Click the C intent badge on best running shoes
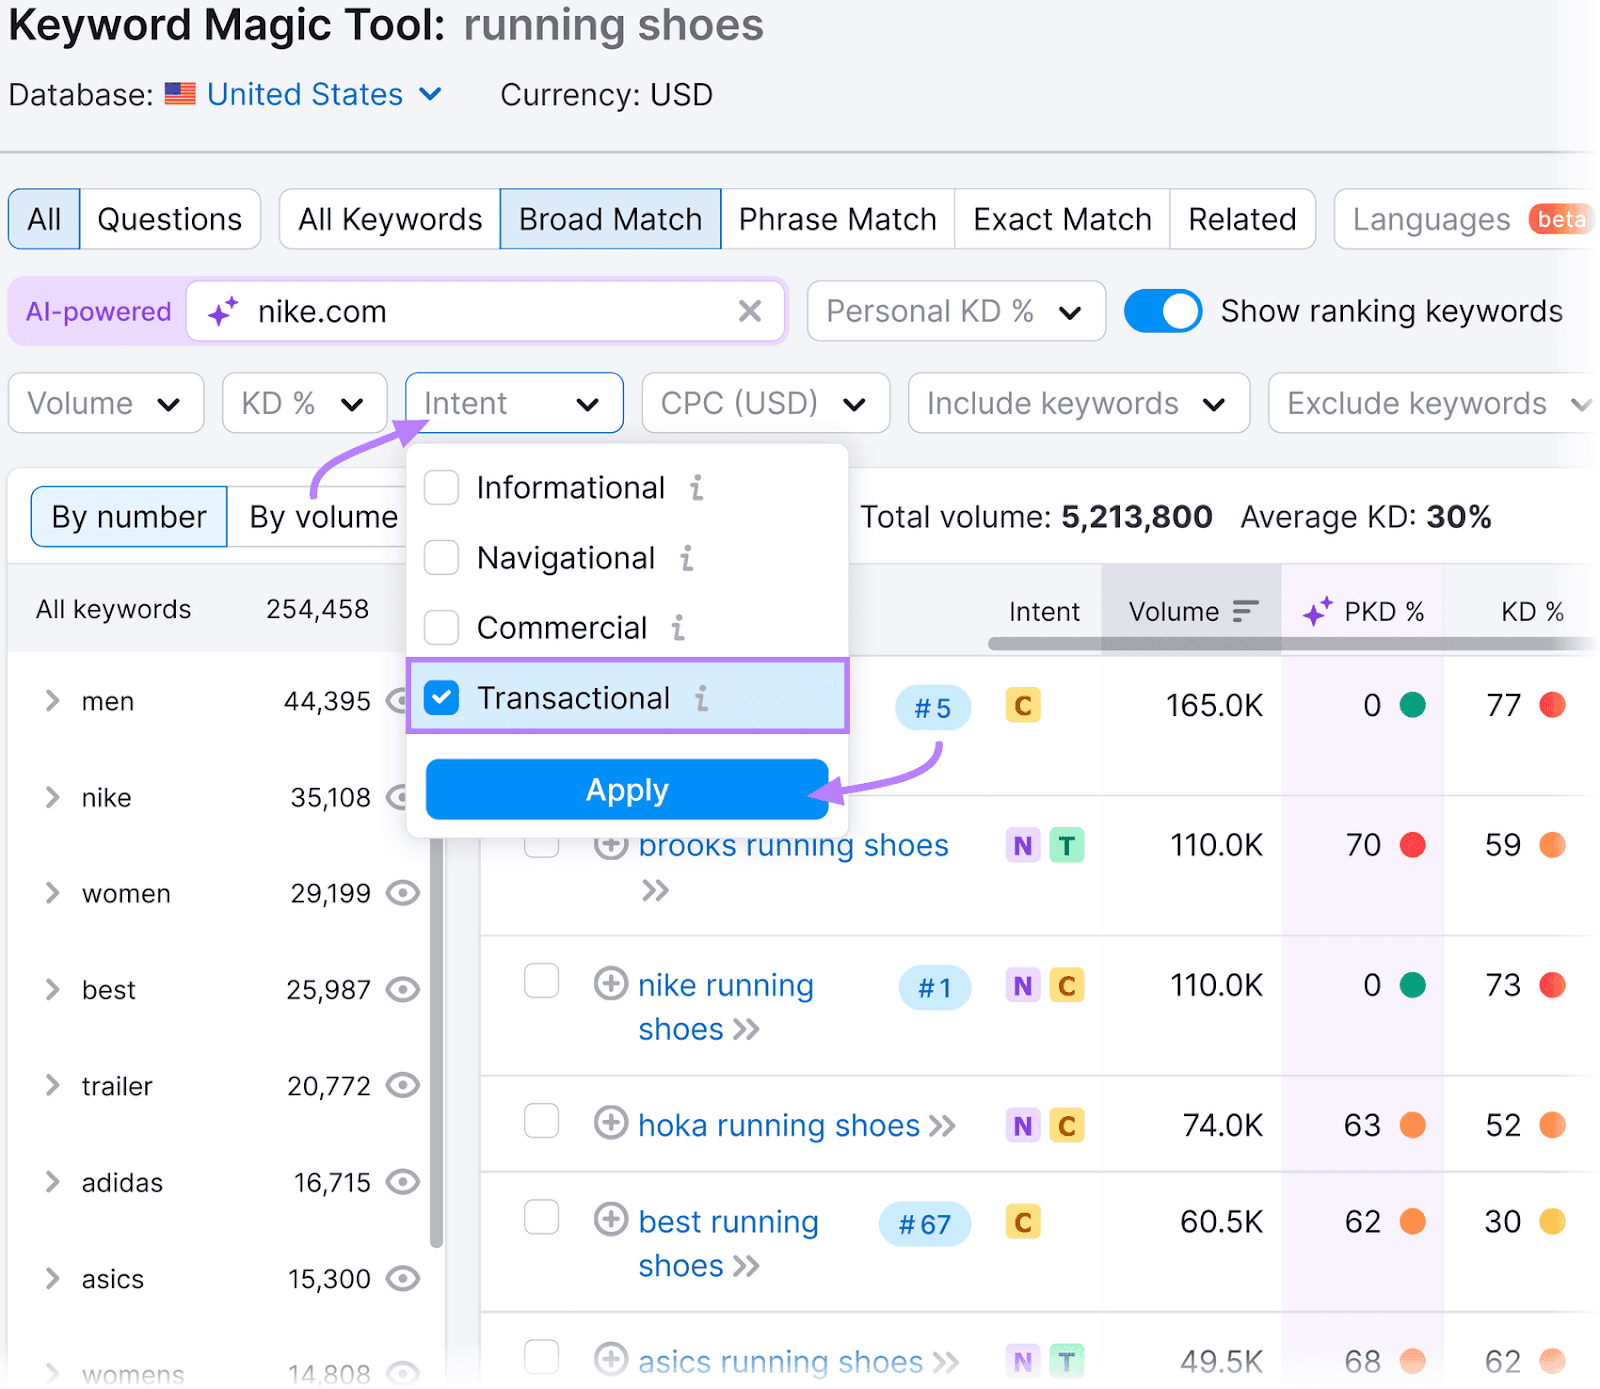 point(1022,1222)
